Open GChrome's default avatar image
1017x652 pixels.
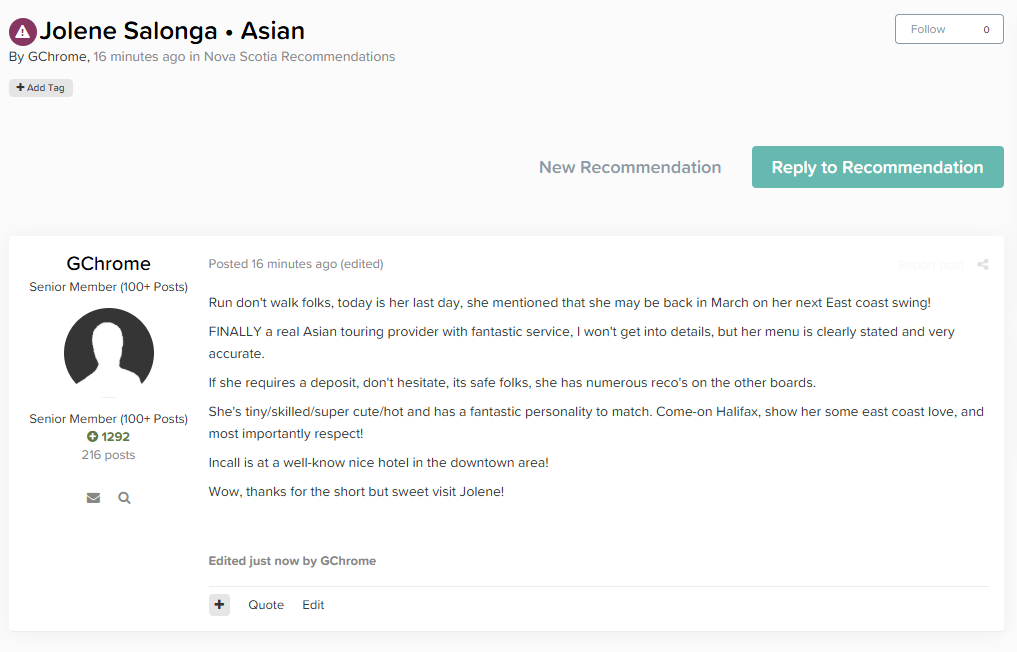[108, 352]
